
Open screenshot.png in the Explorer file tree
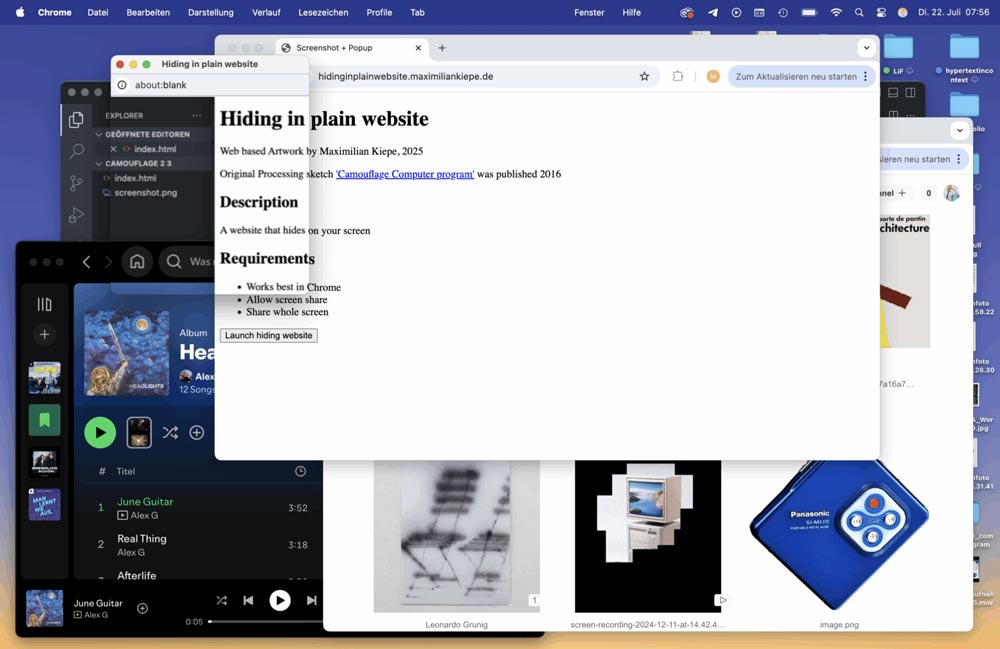pyautogui.click(x=145, y=192)
